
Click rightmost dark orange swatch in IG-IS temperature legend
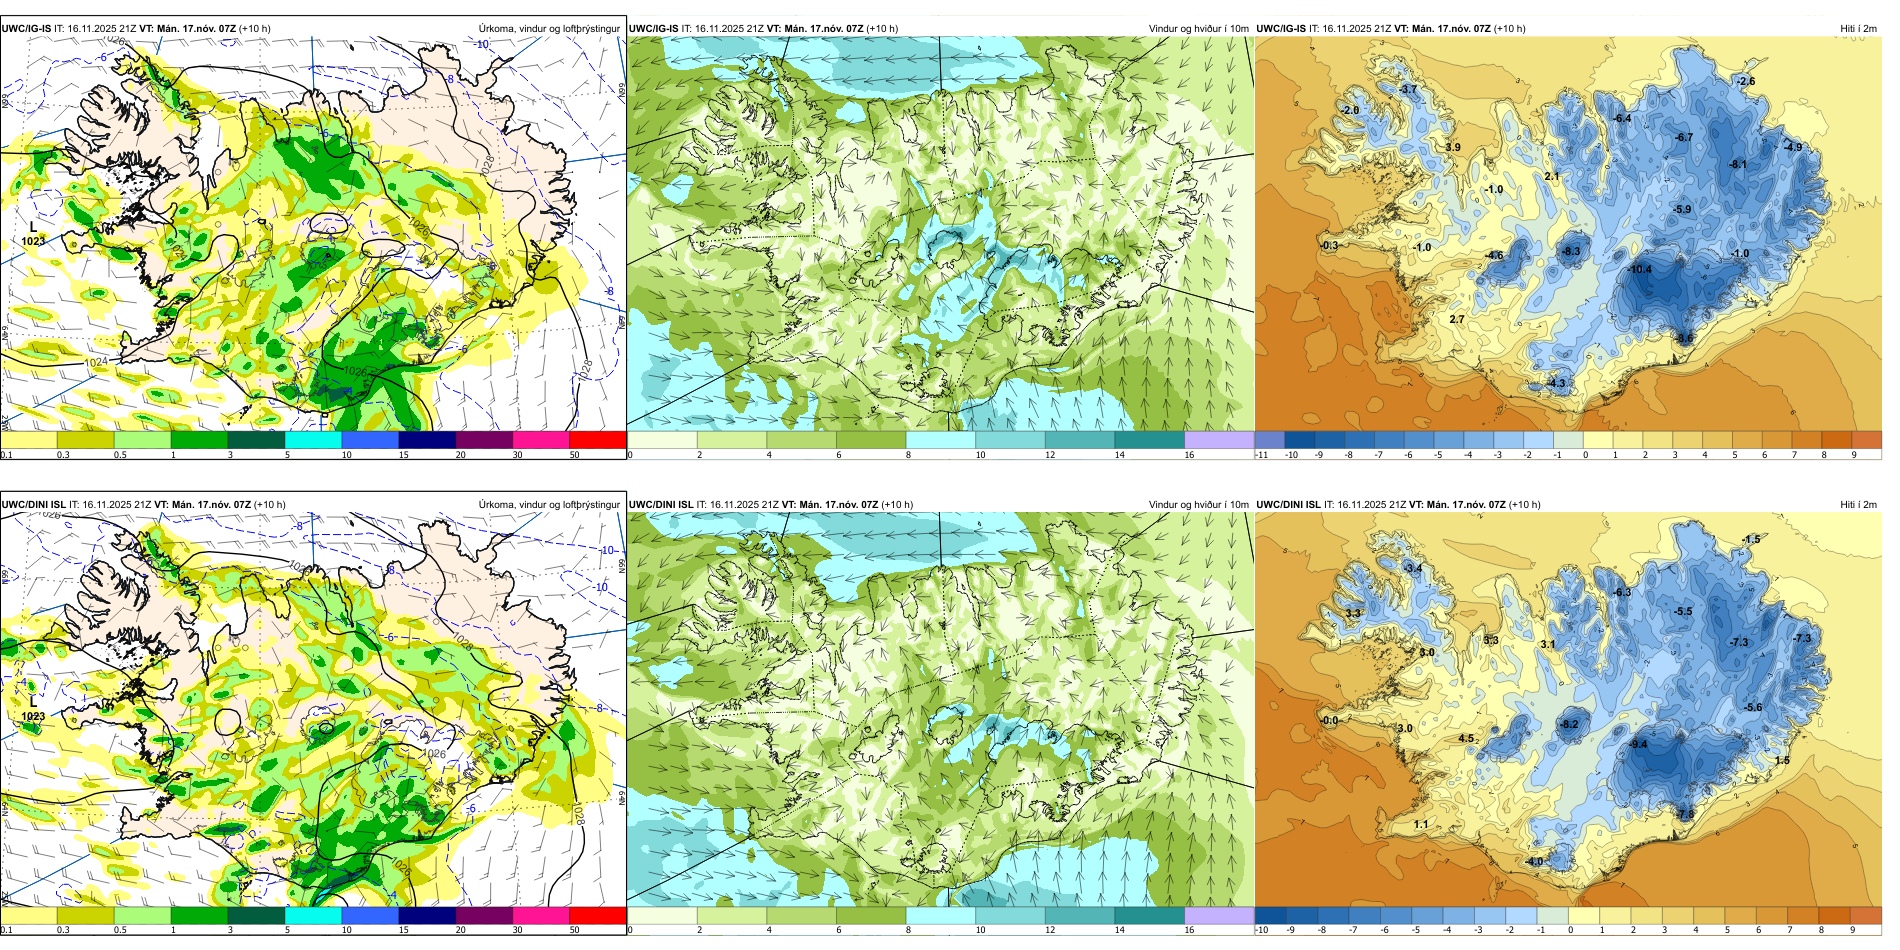pyautogui.click(x=1867, y=440)
